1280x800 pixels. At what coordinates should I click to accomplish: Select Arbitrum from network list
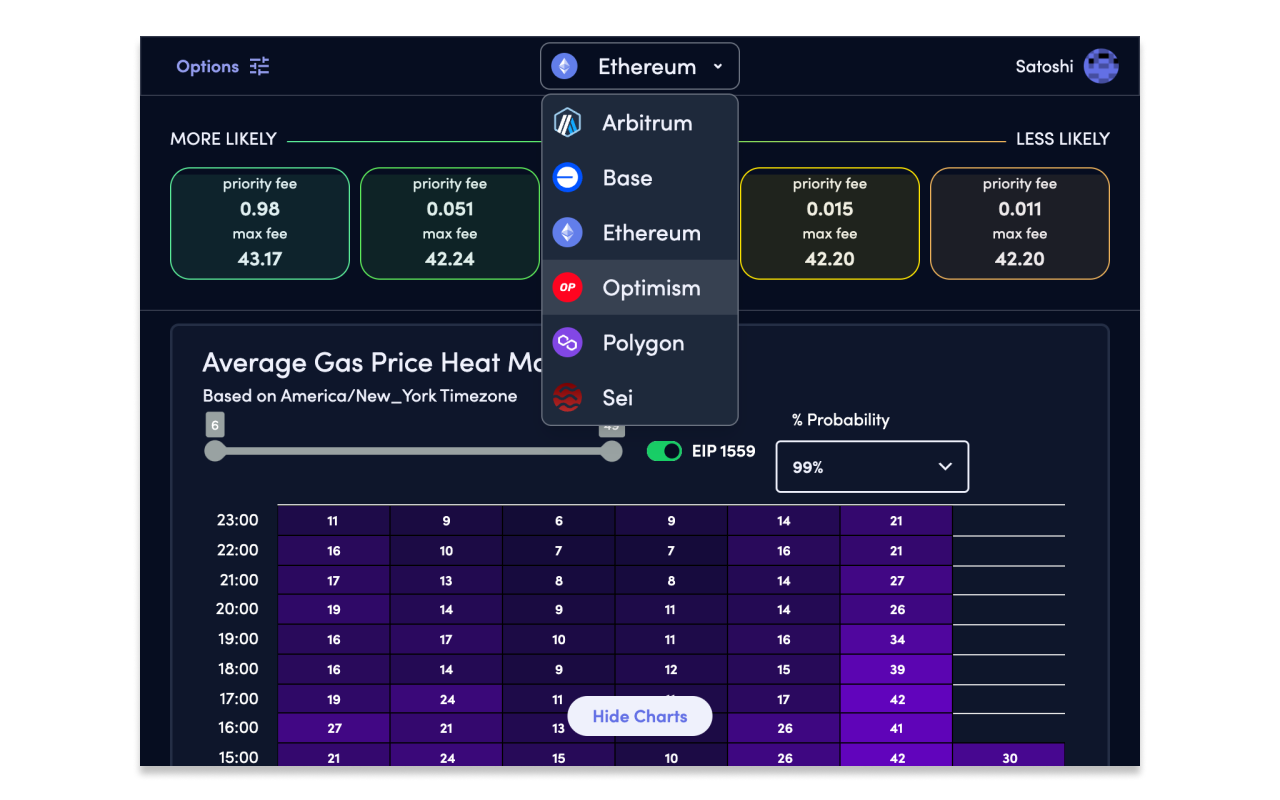pyautogui.click(x=640, y=123)
